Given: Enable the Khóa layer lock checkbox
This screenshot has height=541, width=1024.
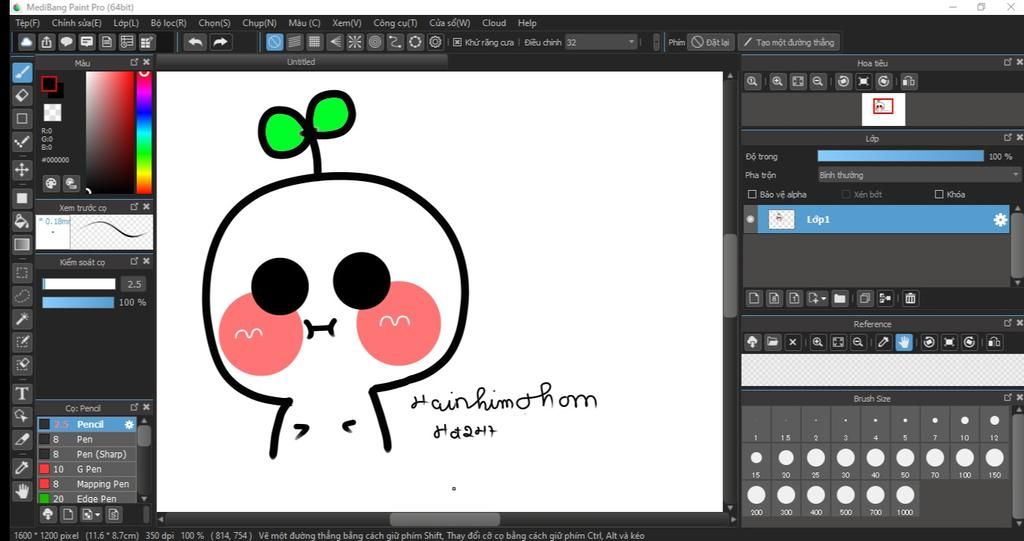Looking at the screenshot, I should click(x=939, y=195).
